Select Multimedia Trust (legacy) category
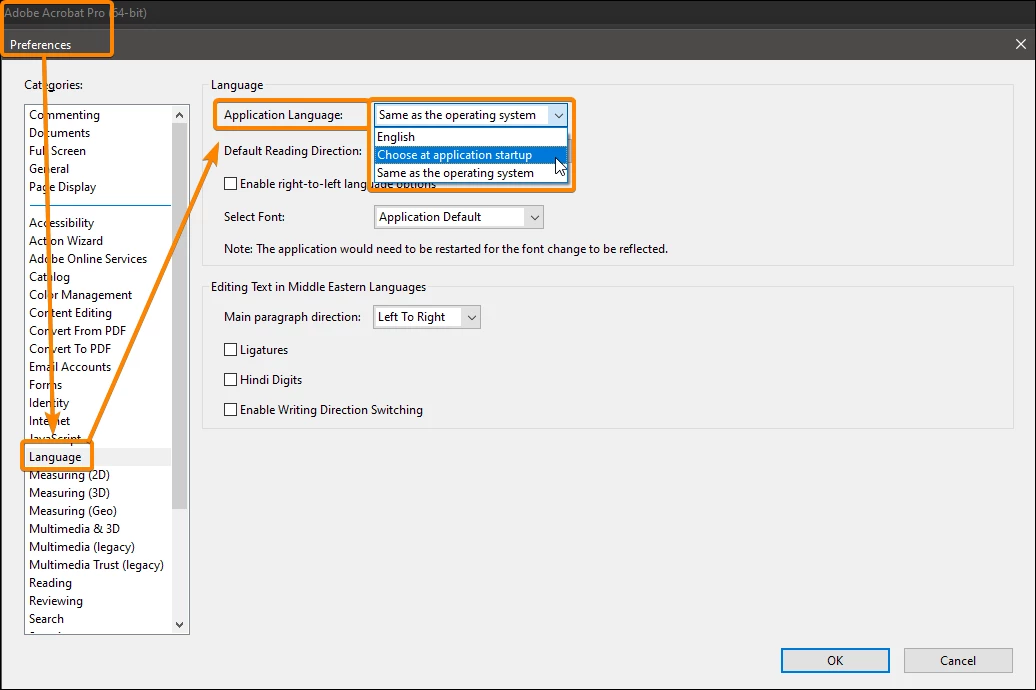The height and width of the screenshot is (690, 1036). 96,565
